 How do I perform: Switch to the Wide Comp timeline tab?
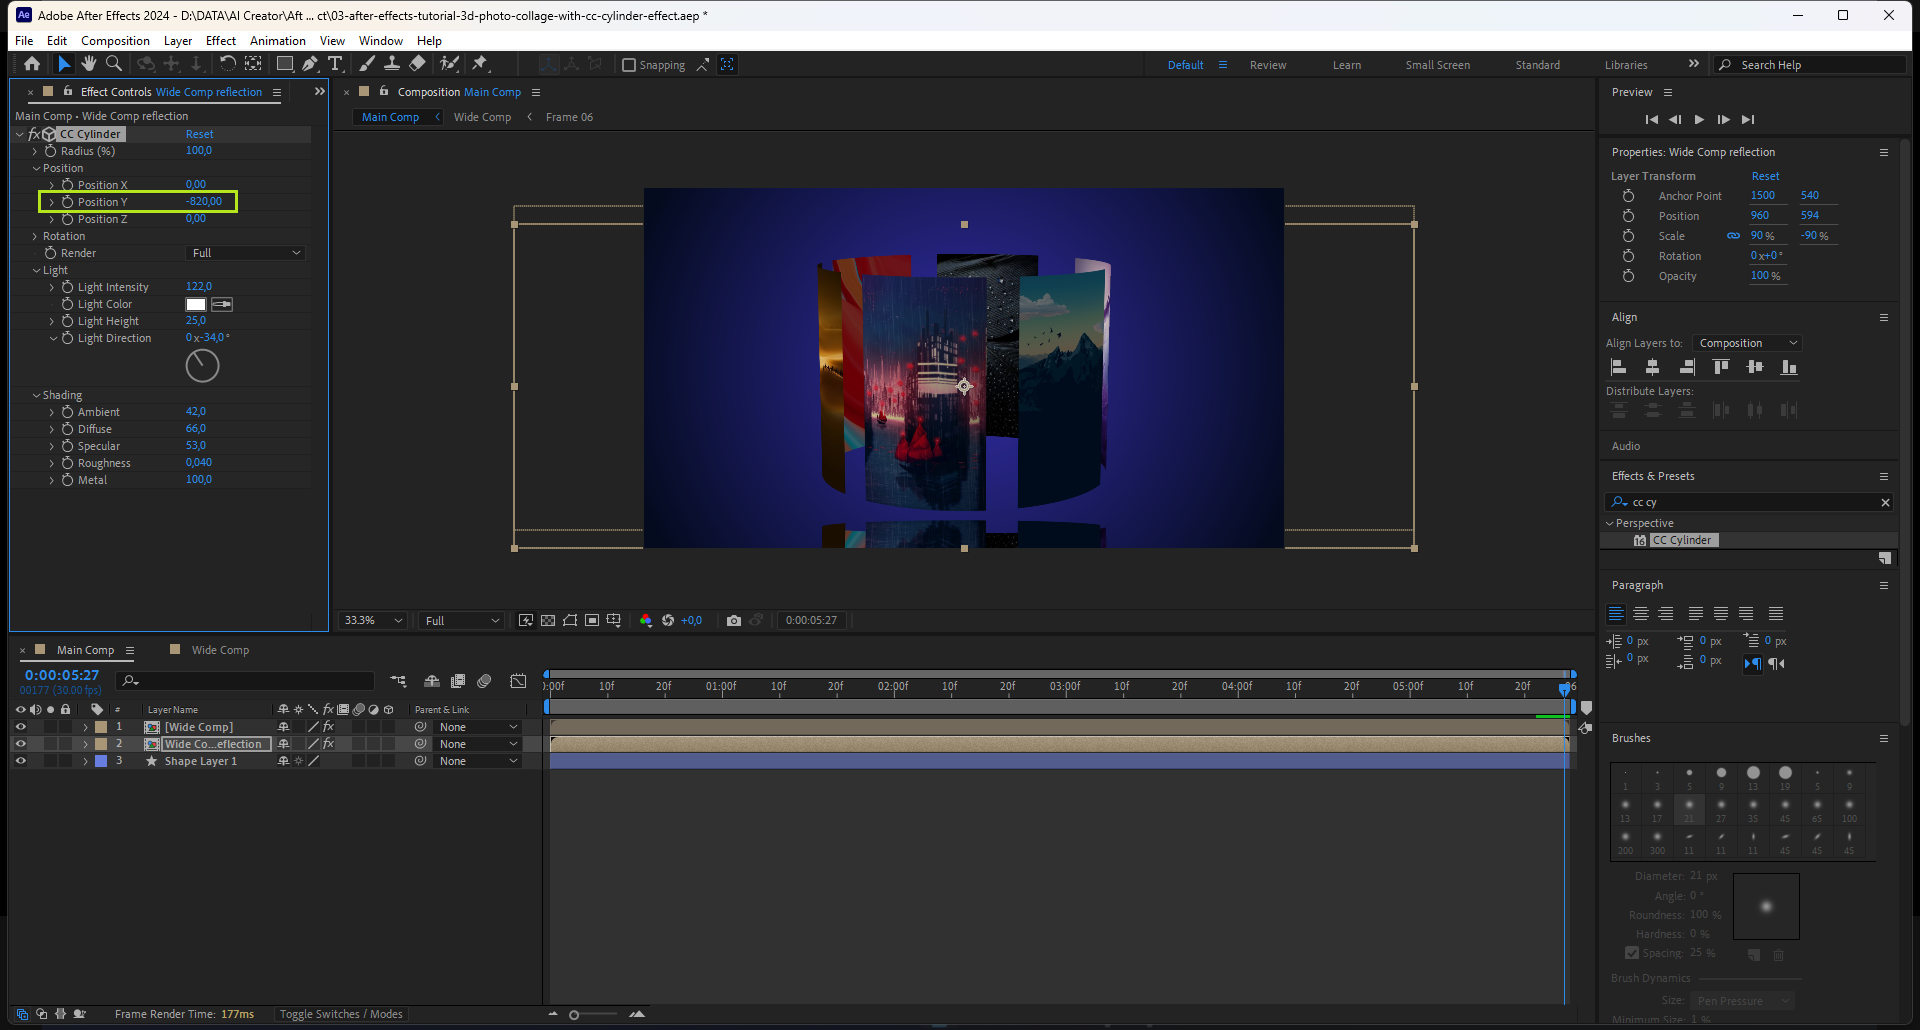coord(220,650)
